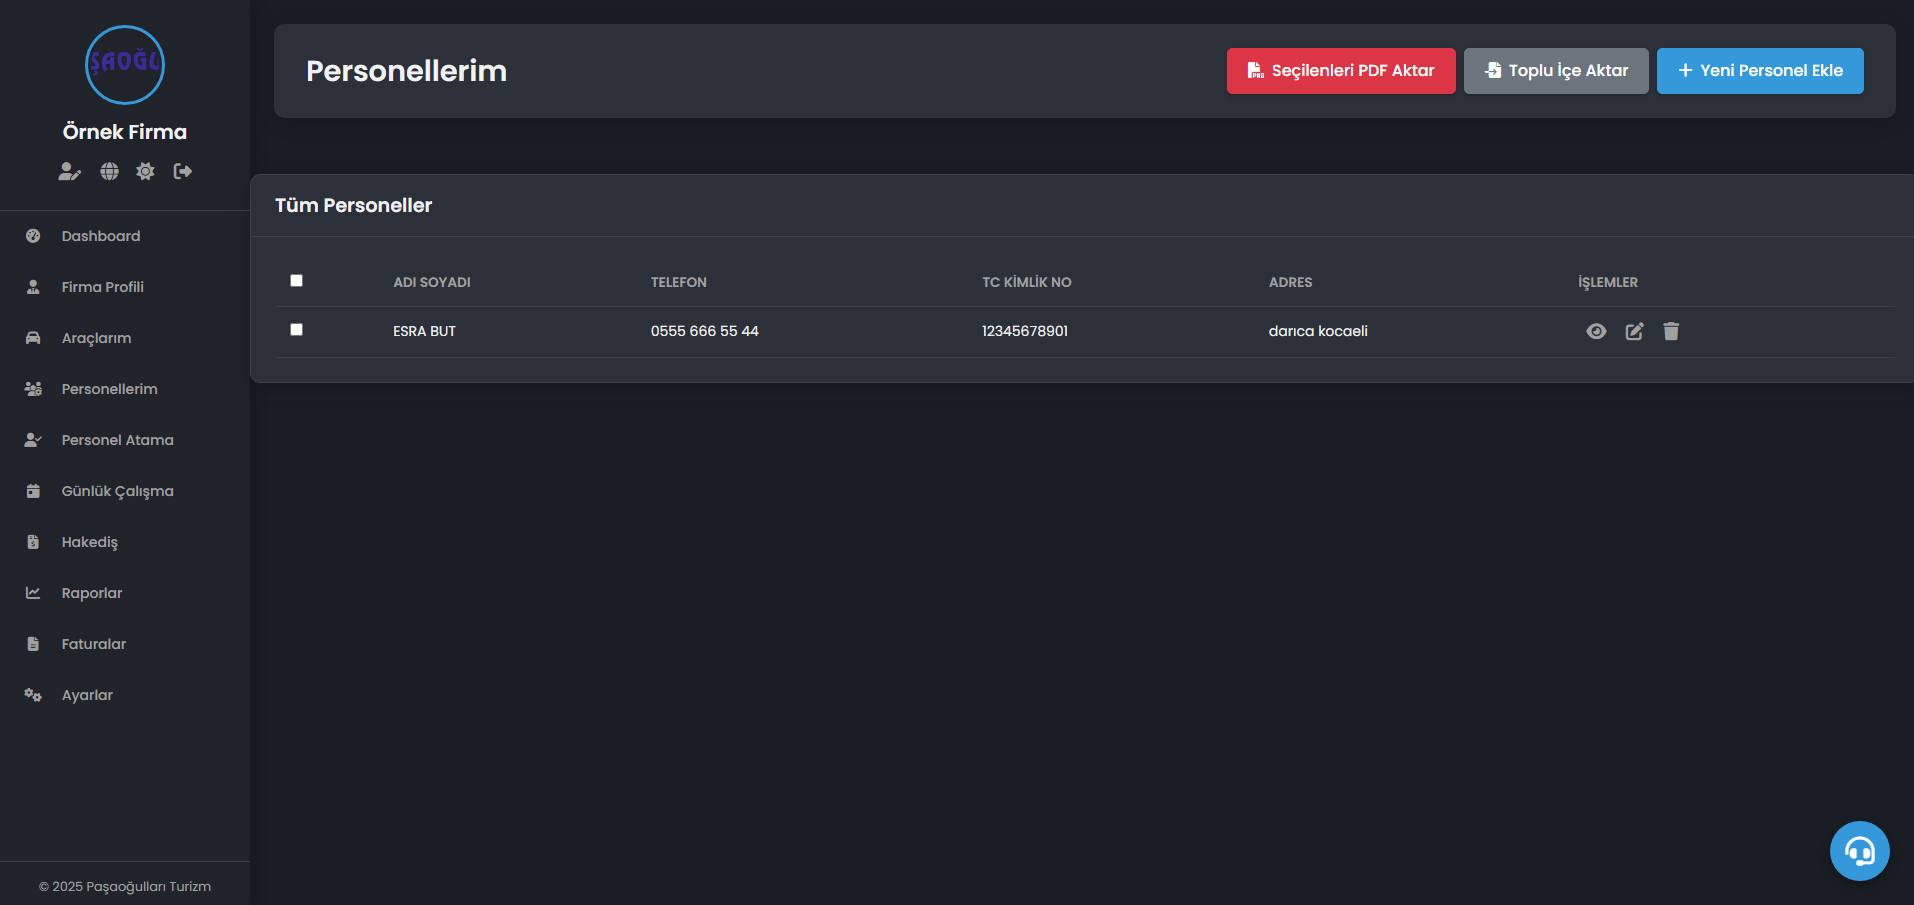Check the ESRA BUT row checkbox

[296, 330]
